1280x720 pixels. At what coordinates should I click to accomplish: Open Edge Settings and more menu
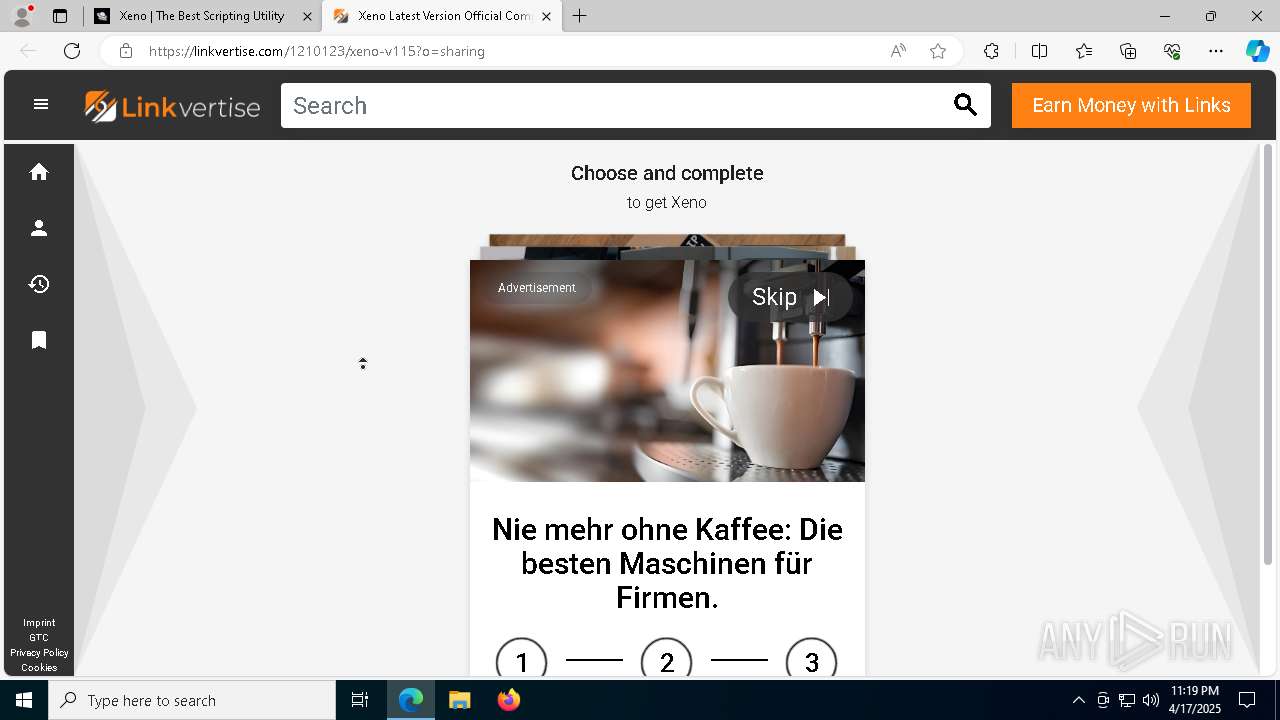(1216, 51)
